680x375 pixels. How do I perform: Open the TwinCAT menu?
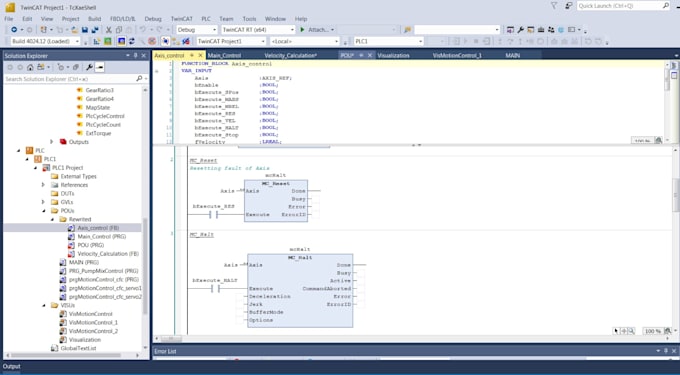tap(181, 19)
